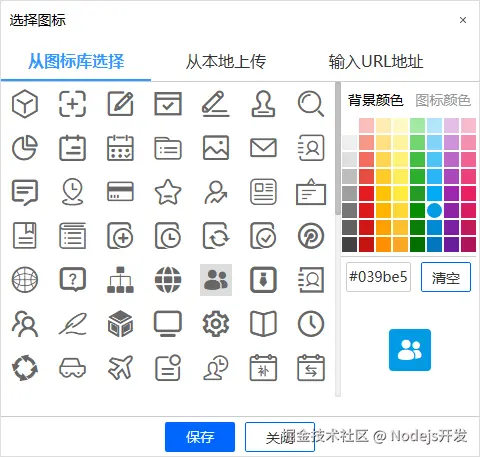Choose the add-selection plus bracket icon
The width and height of the screenshot is (480, 457).
[x=72, y=104]
